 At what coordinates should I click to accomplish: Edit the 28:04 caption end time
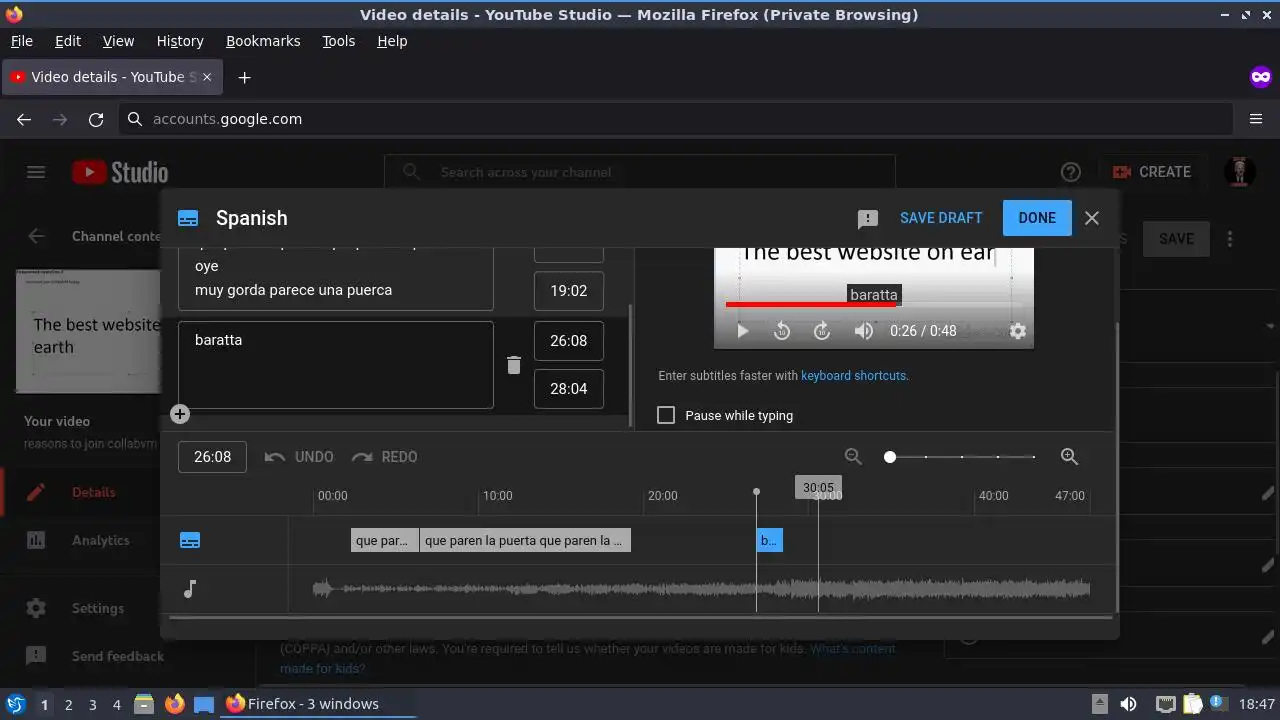[569, 389]
